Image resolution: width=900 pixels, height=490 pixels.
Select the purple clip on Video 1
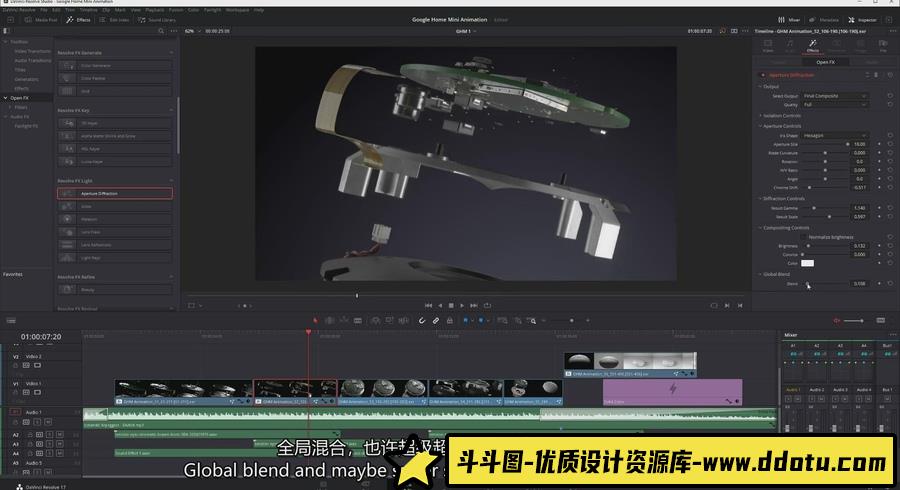click(x=672, y=392)
